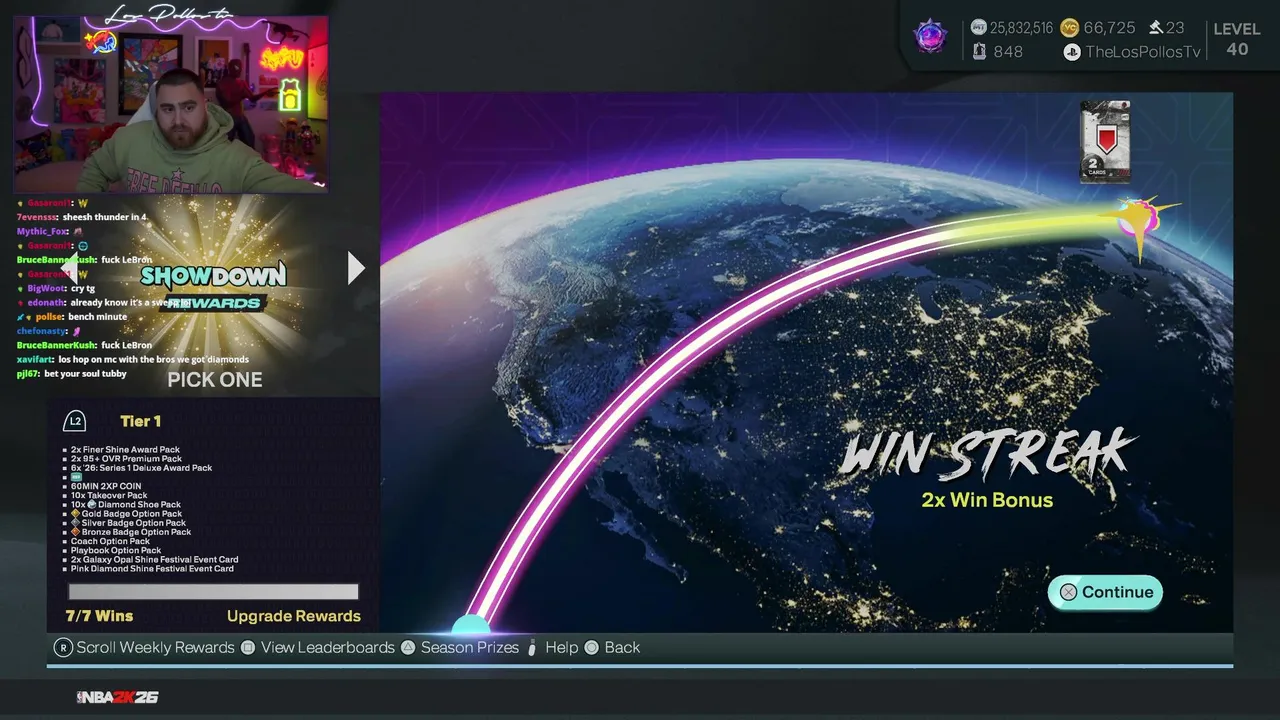Click the 2x Win Bonus text

(x=987, y=500)
